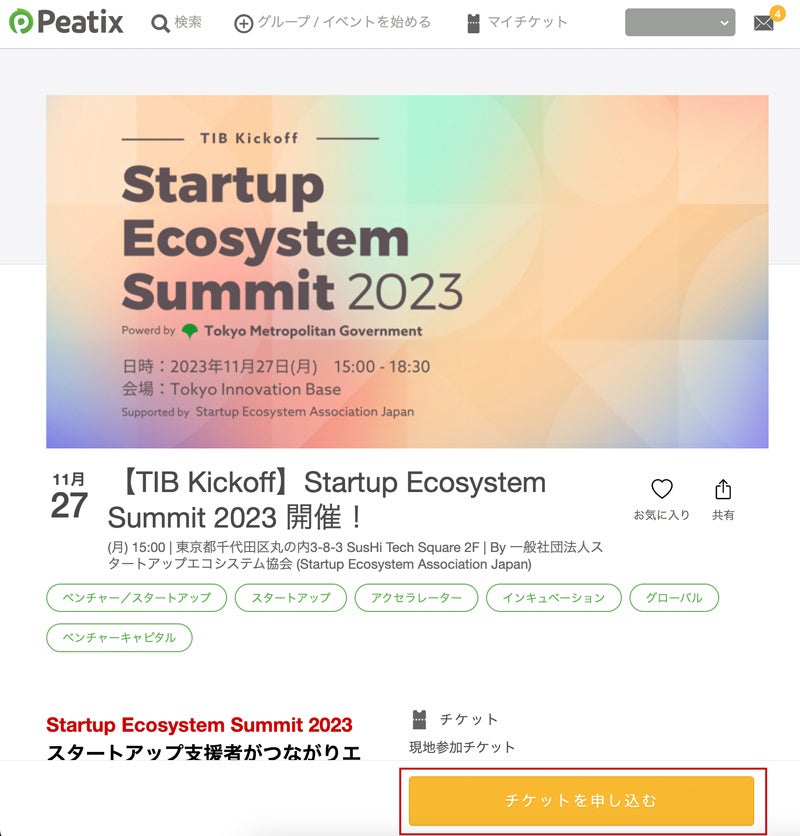The height and width of the screenshot is (836, 800).
Task: Favorite the event with the heart icon
Action: click(x=661, y=489)
